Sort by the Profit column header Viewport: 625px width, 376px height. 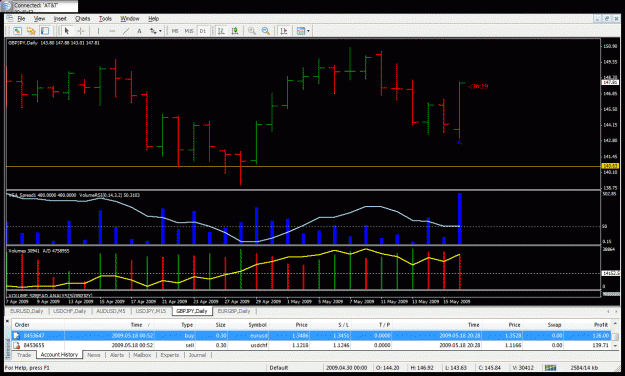click(x=601, y=325)
